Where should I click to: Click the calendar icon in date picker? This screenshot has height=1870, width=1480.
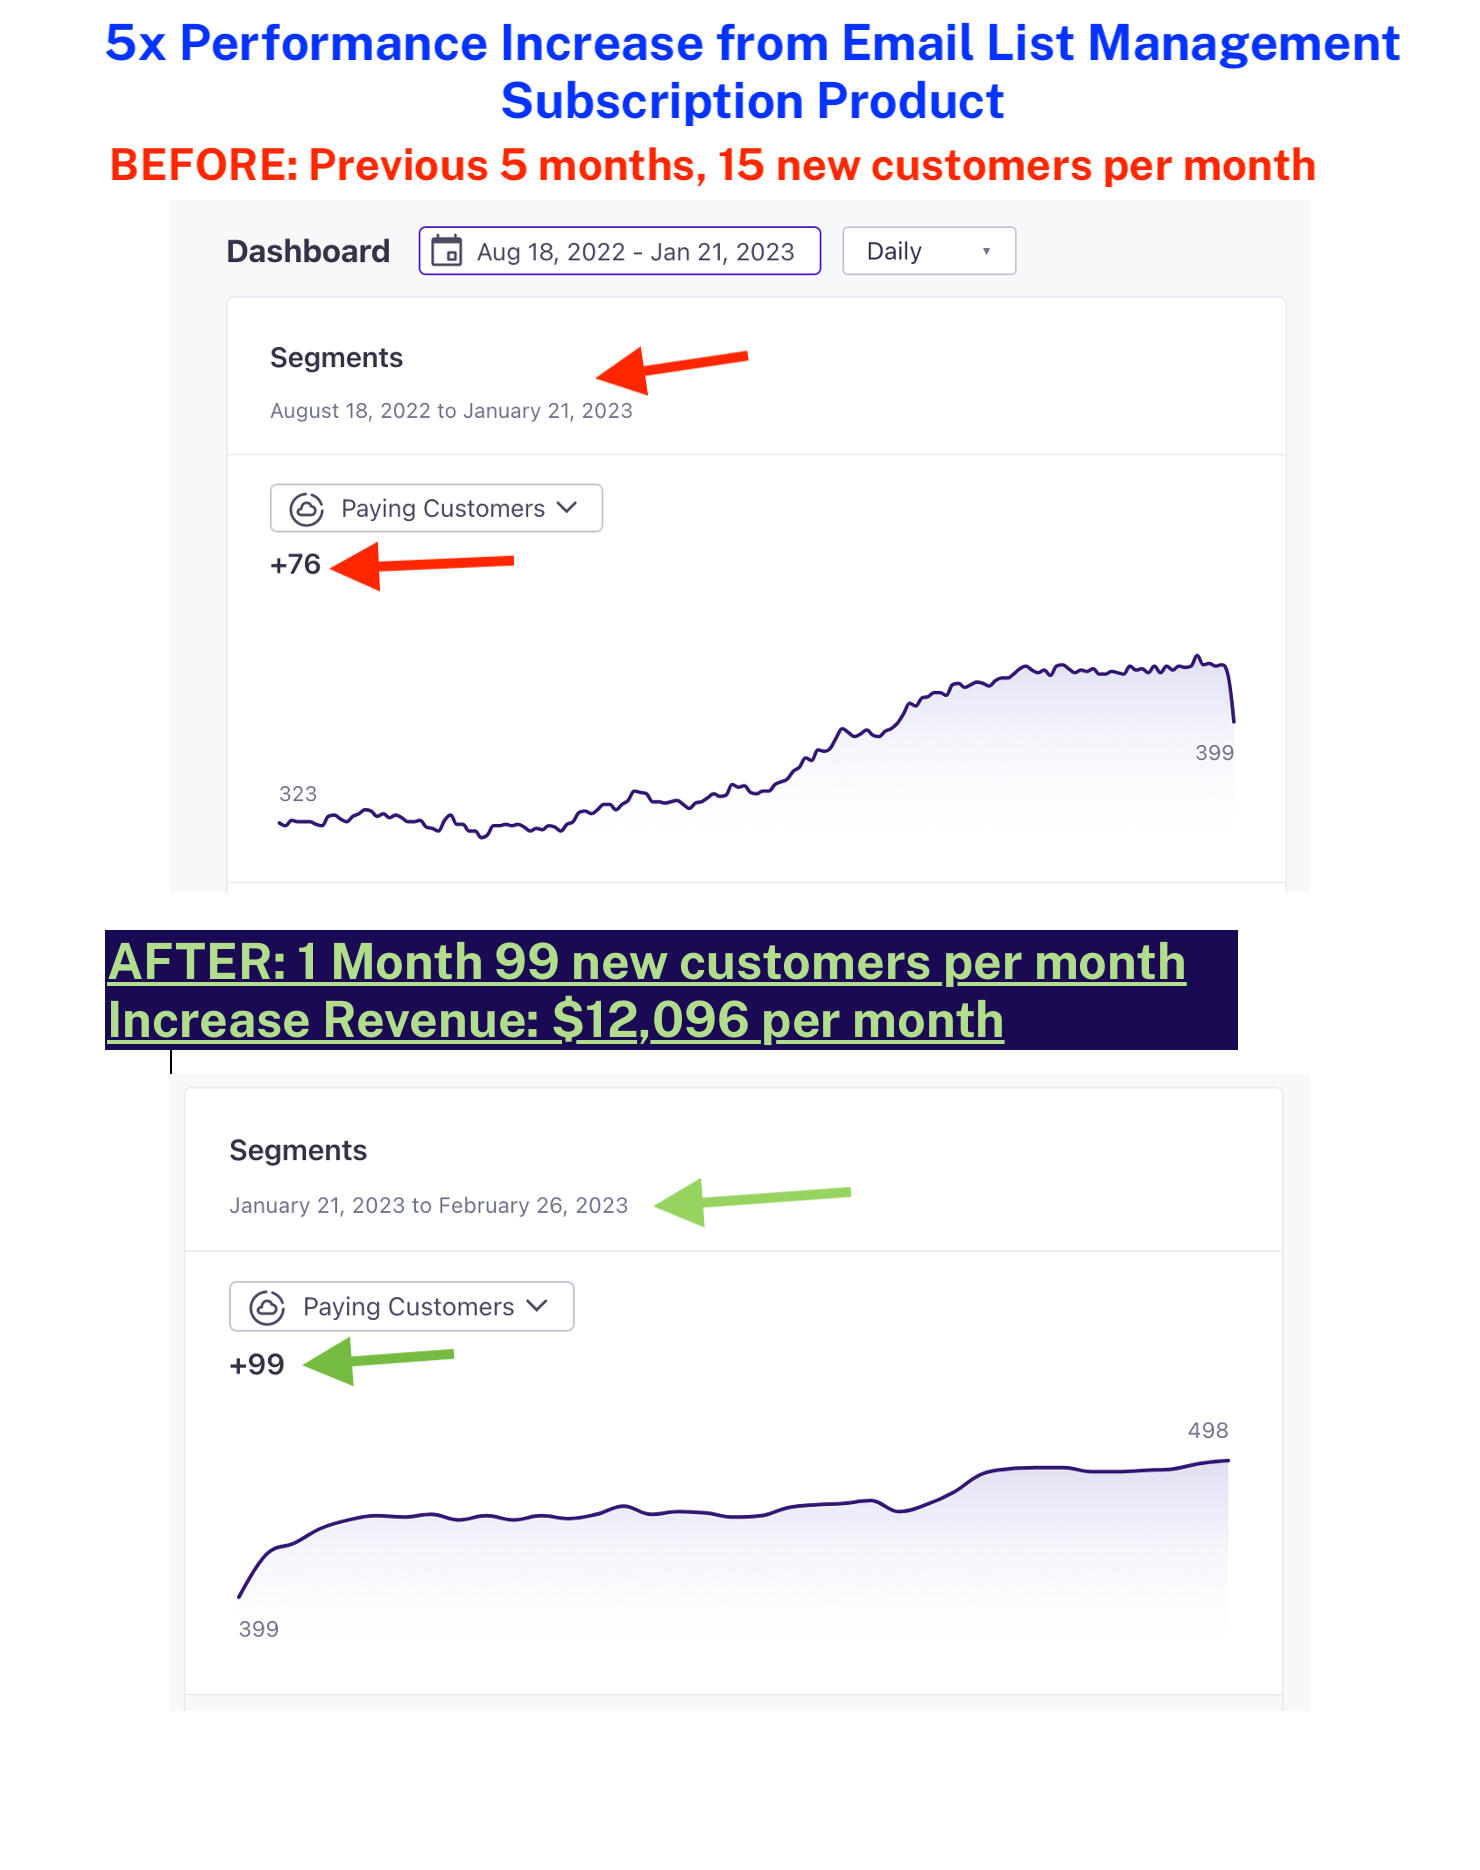[x=446, y=251]
